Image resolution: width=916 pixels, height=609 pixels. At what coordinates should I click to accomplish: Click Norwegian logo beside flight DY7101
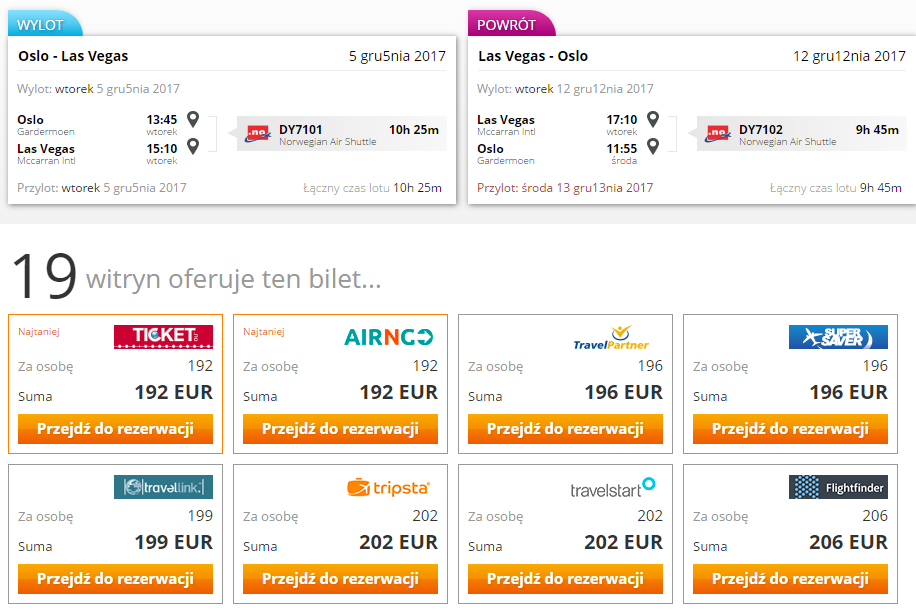(x=258, y=134)
